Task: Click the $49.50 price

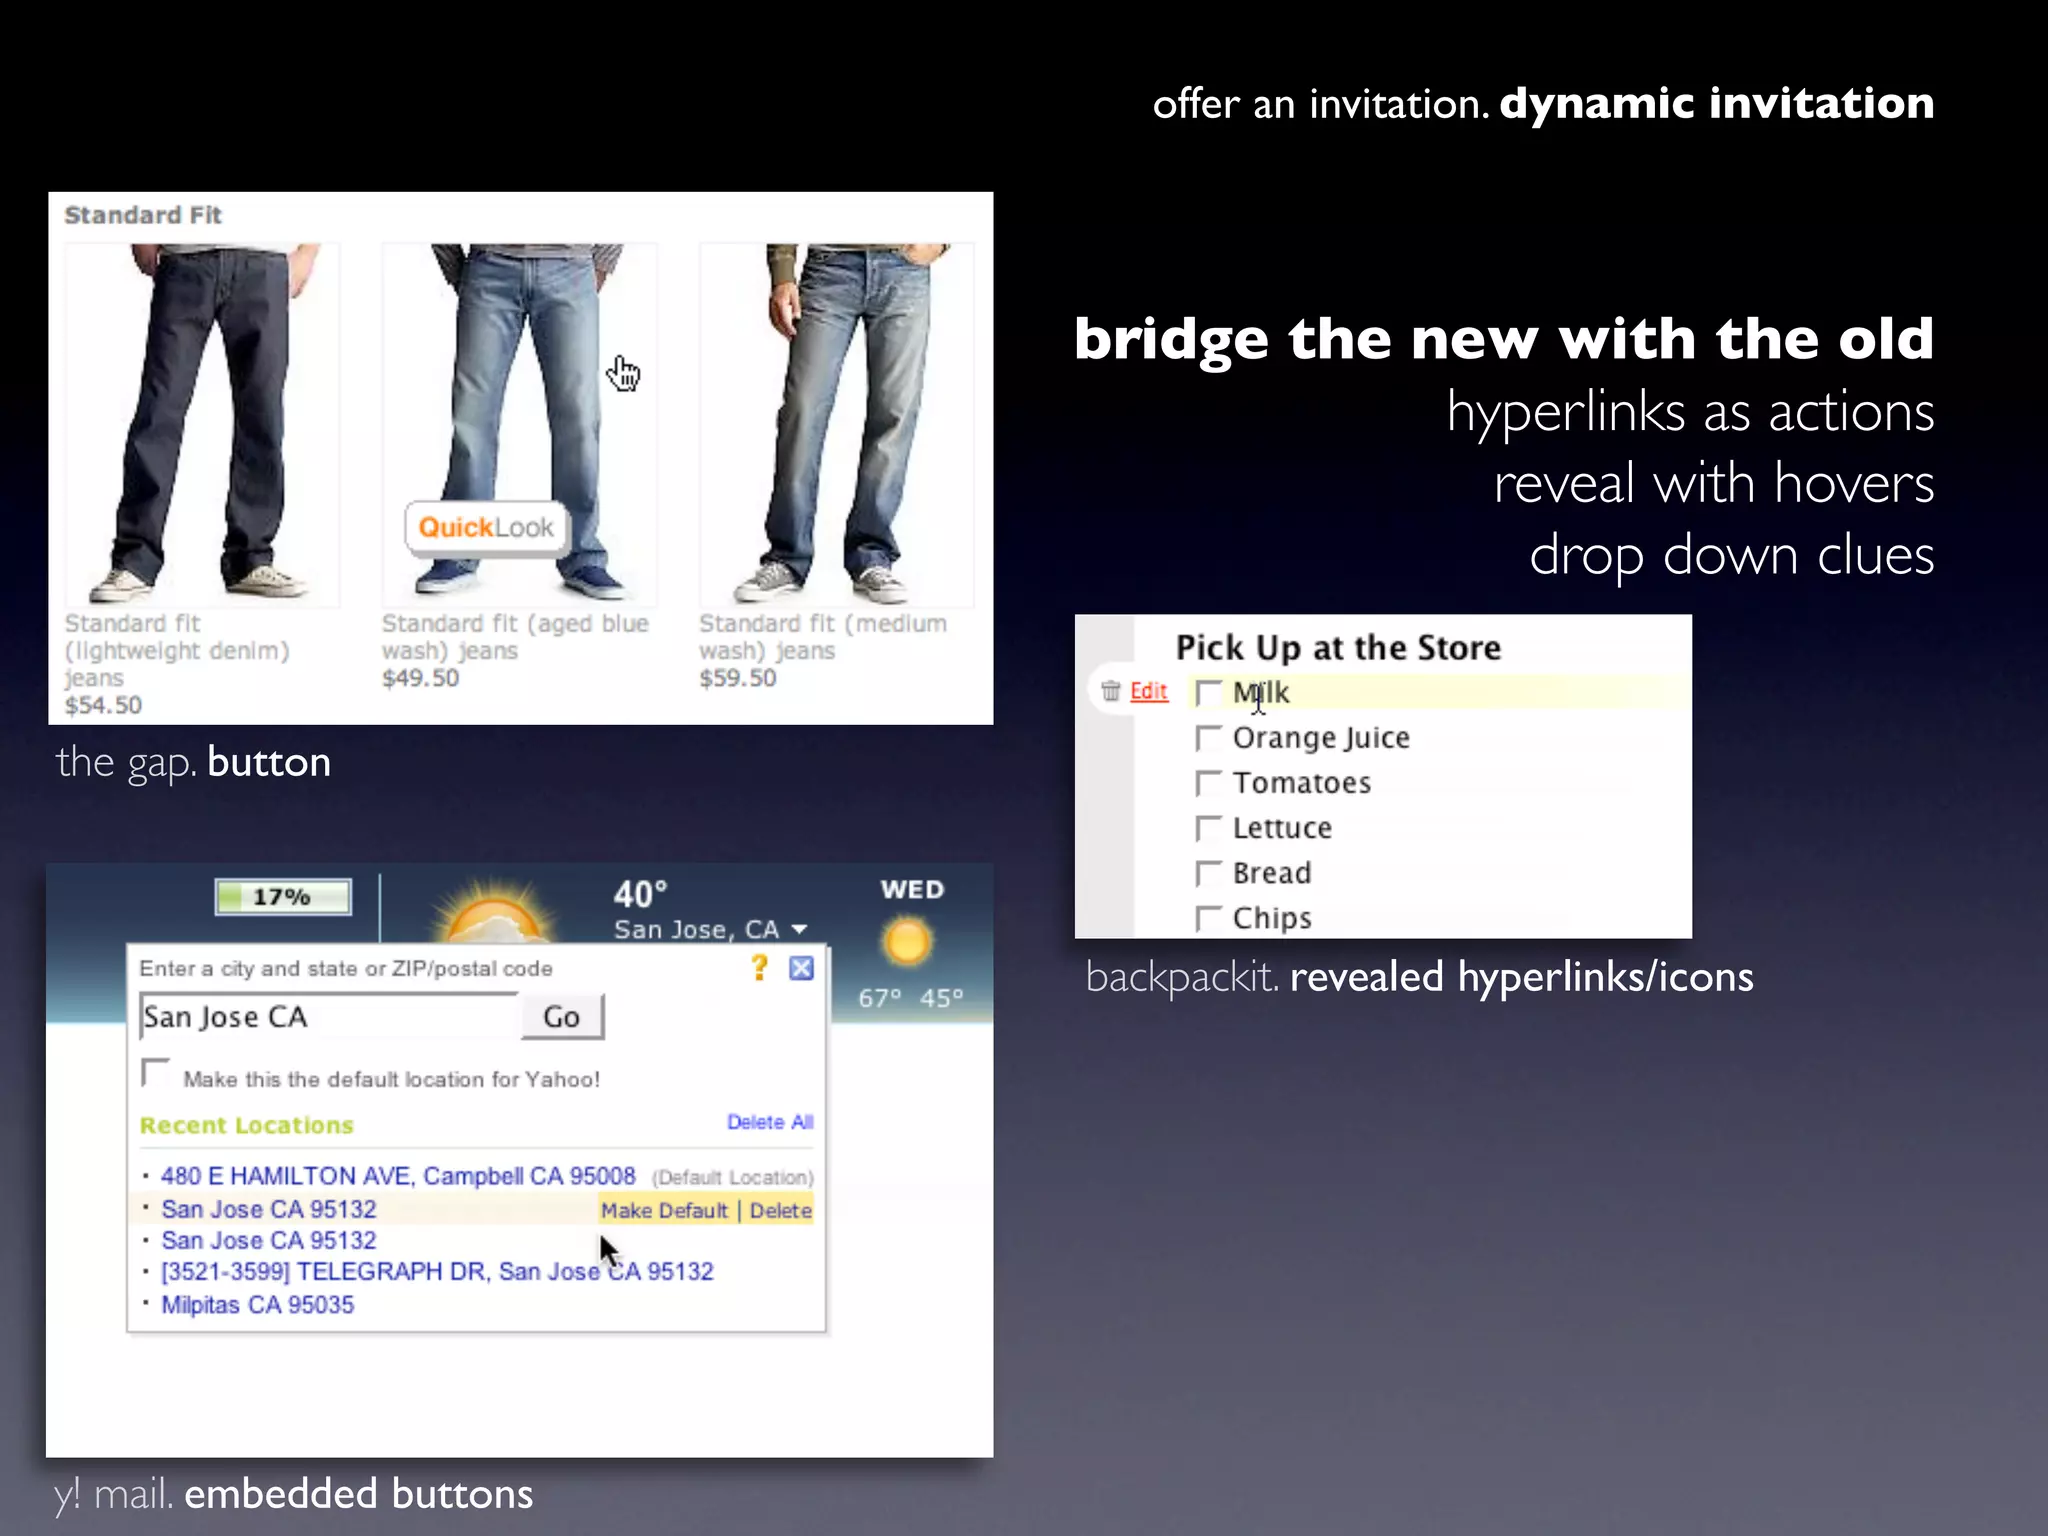Action: (x=420, y=678)
